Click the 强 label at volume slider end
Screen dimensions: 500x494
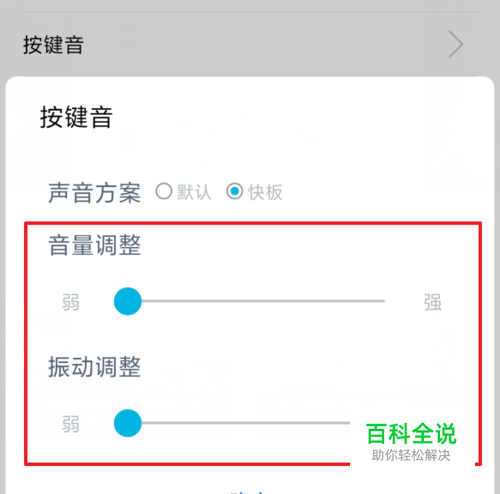coord(432,302)
